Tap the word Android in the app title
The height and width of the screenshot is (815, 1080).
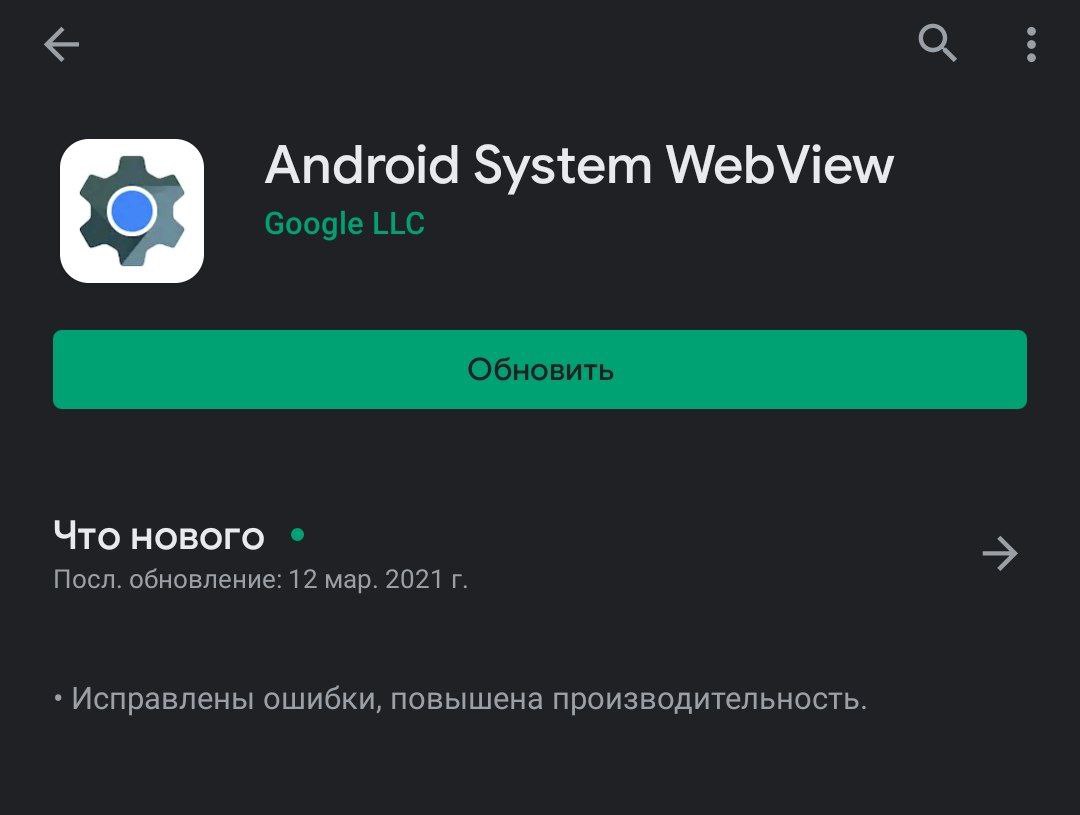coord(362,165)
